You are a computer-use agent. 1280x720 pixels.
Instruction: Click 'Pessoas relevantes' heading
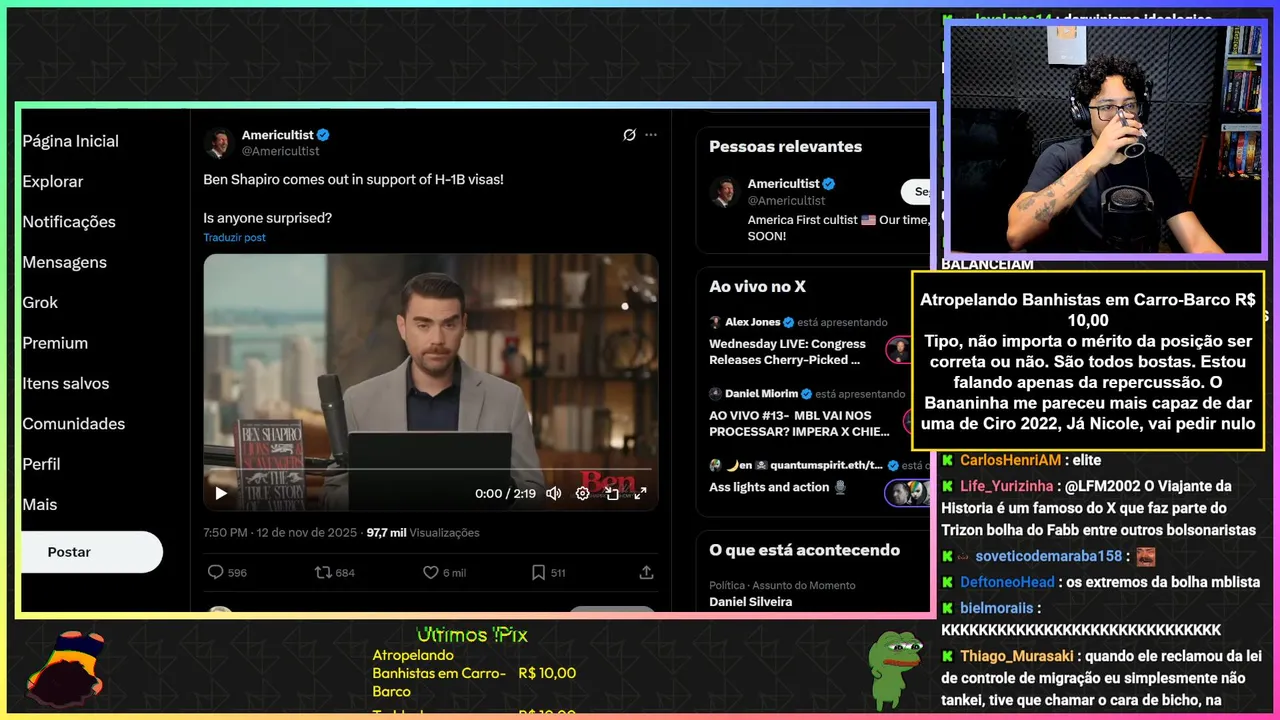785,146
